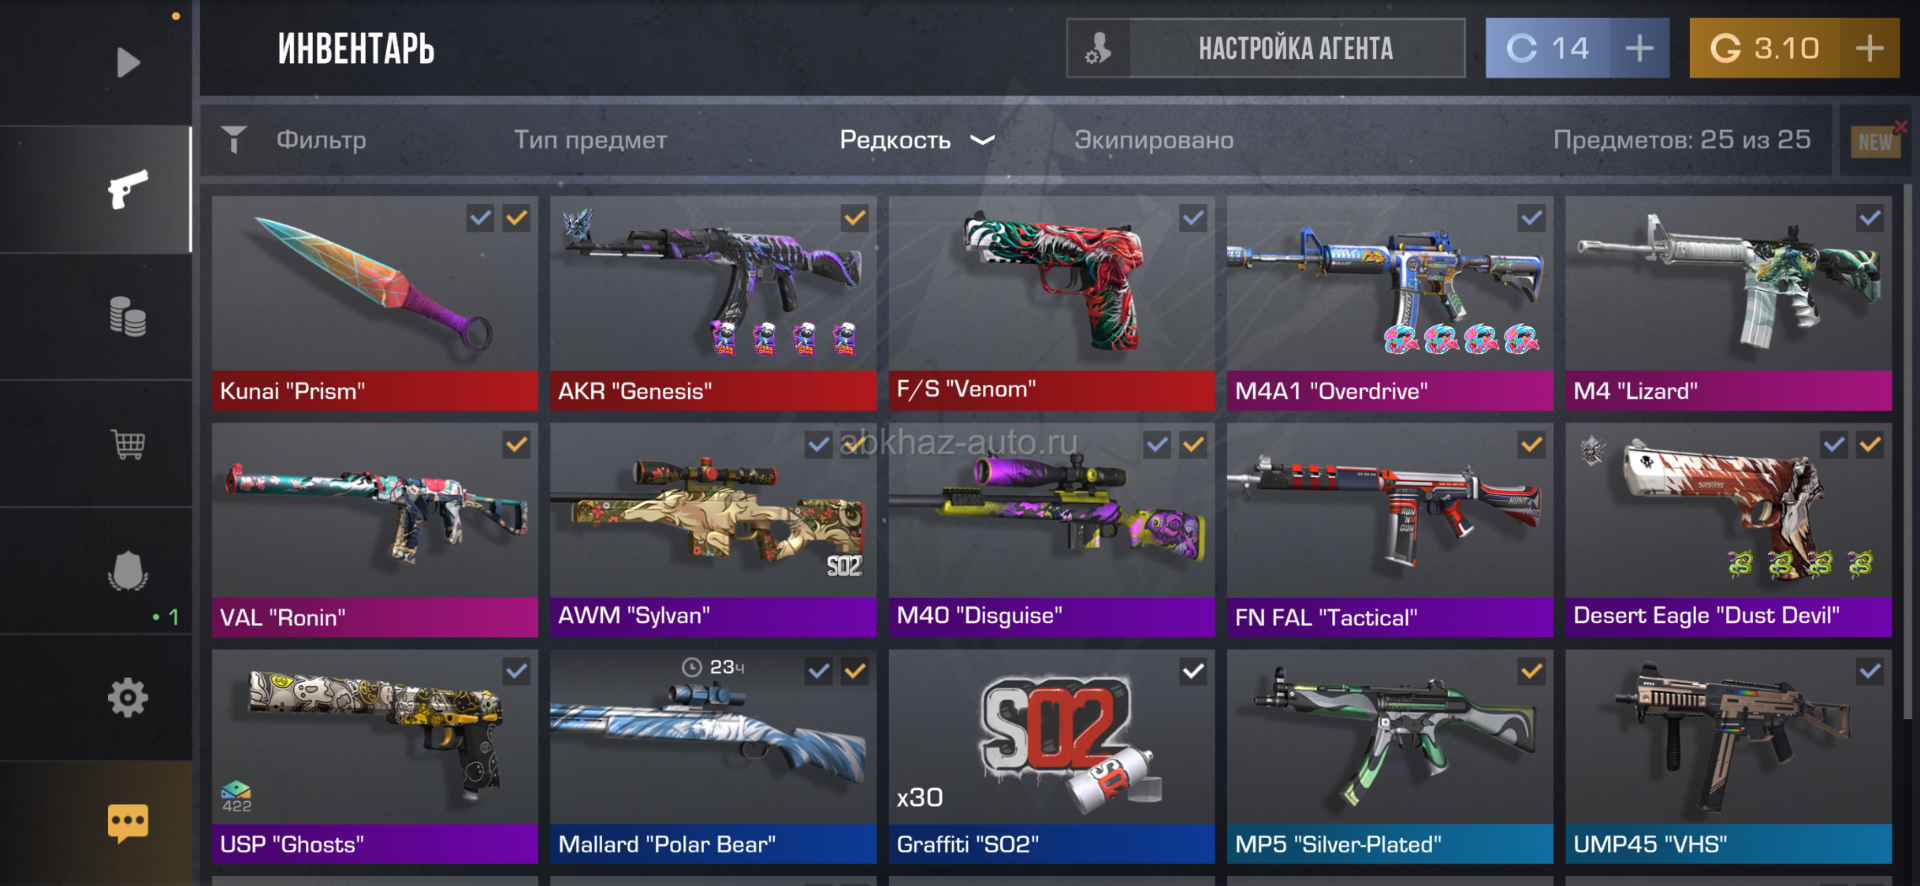The width and height of the screenshot is (1920, 886).
Task: Open the coins stack sidebar icon
Action: [127, 316]
